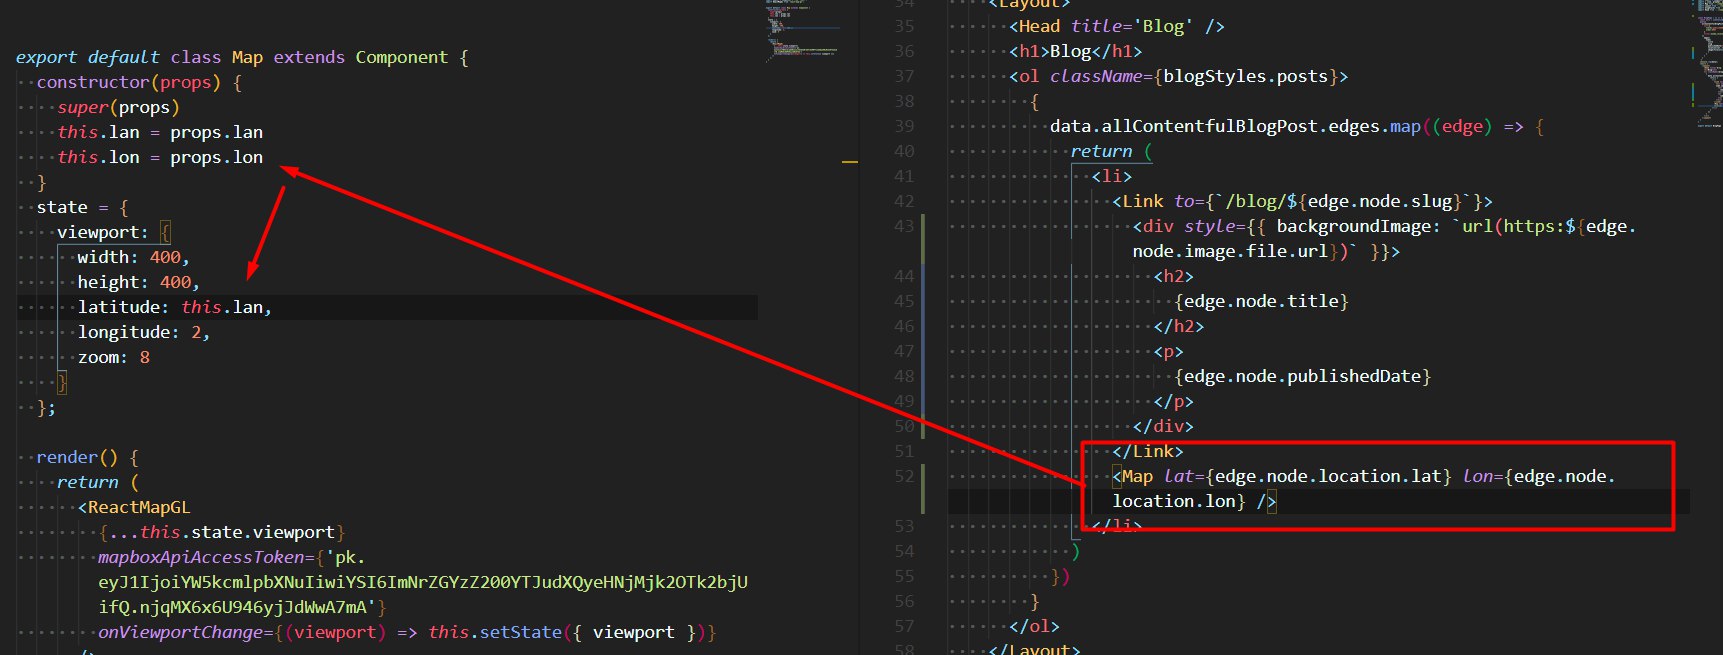Click the '</h2>' closing tag
The height and width of the screenshot is (655, 1723).
(x=1179, y=326)
